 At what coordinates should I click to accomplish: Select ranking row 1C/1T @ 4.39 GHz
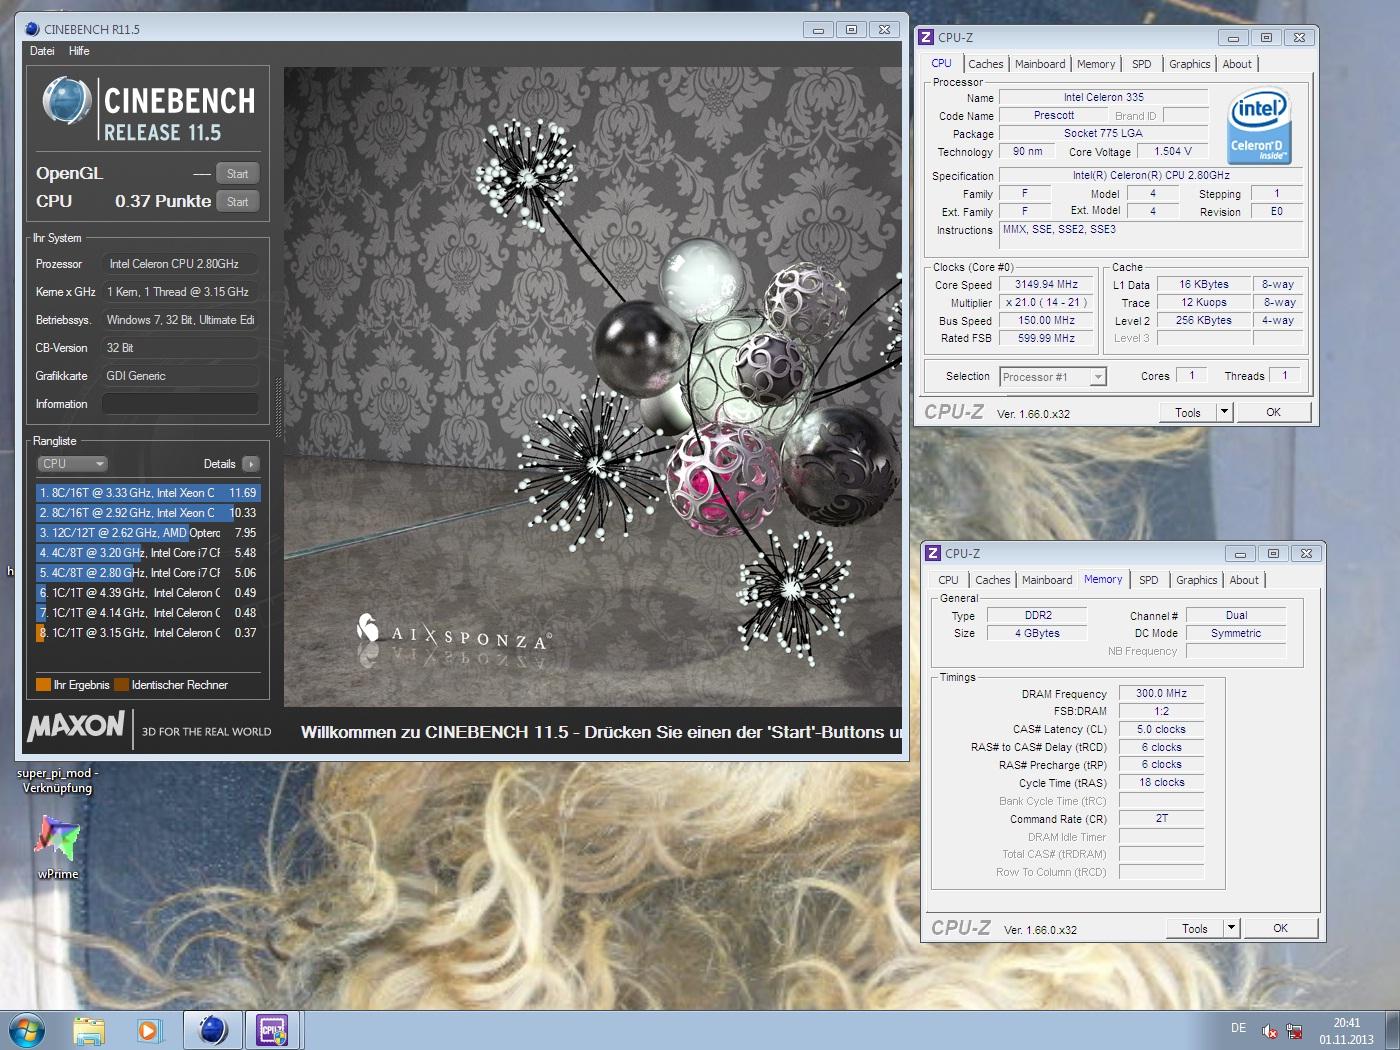point(148,593)
